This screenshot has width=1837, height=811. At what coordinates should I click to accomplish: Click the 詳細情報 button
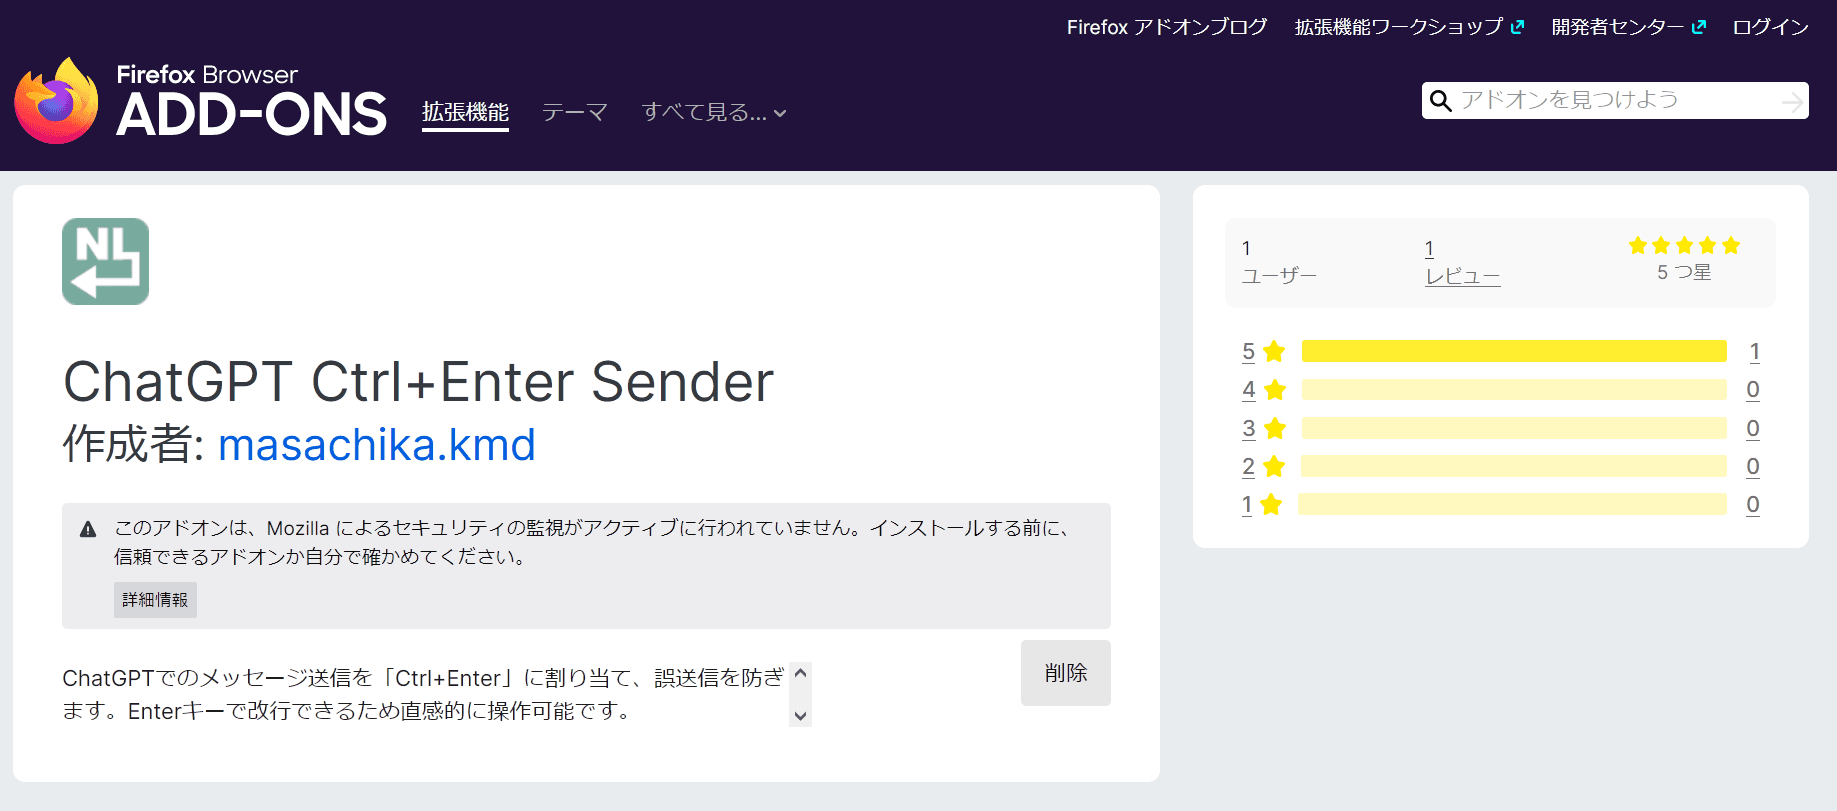click(x=155, y=600)
